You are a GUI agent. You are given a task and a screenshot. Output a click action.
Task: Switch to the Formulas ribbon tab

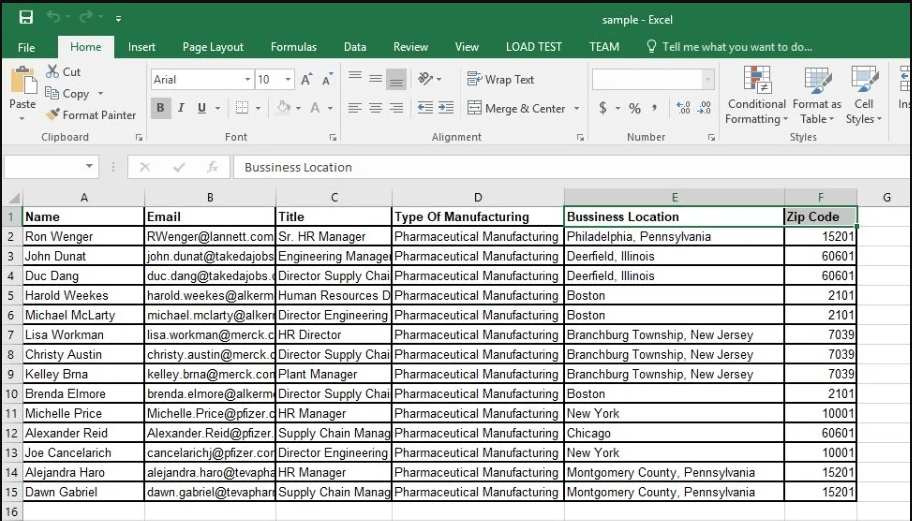293,47
